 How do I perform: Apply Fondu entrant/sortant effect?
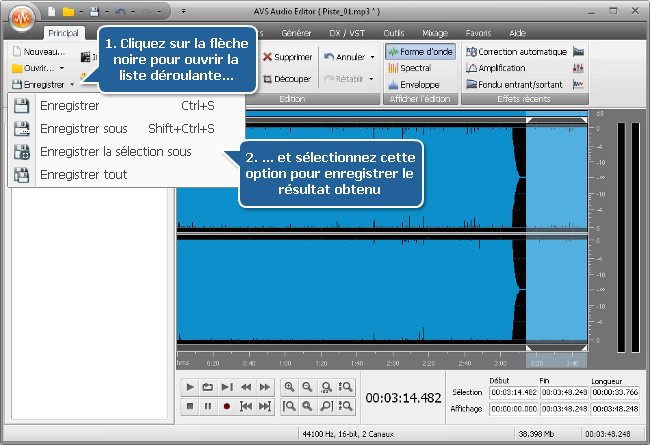[x=514, y=85]
